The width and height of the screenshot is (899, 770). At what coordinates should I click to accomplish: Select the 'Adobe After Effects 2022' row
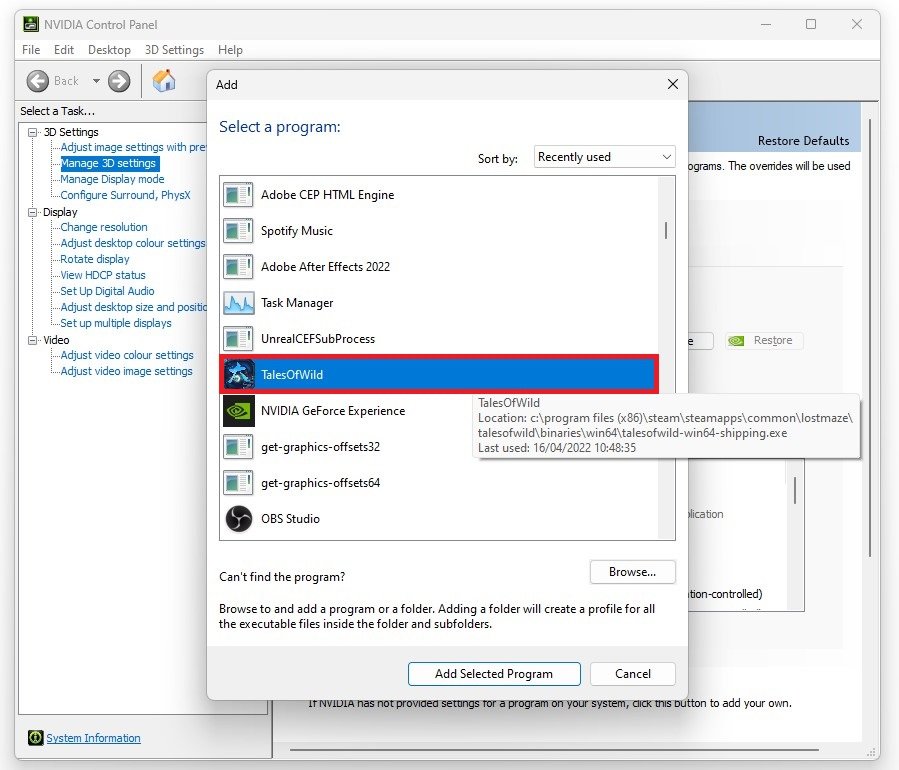tap(439, 267)
